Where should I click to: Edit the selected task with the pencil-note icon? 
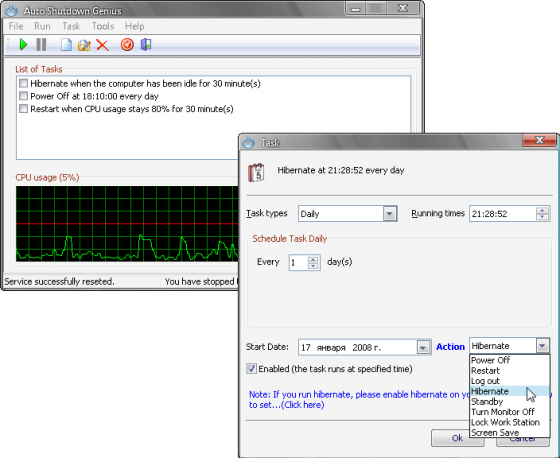(x=84, y=45)
